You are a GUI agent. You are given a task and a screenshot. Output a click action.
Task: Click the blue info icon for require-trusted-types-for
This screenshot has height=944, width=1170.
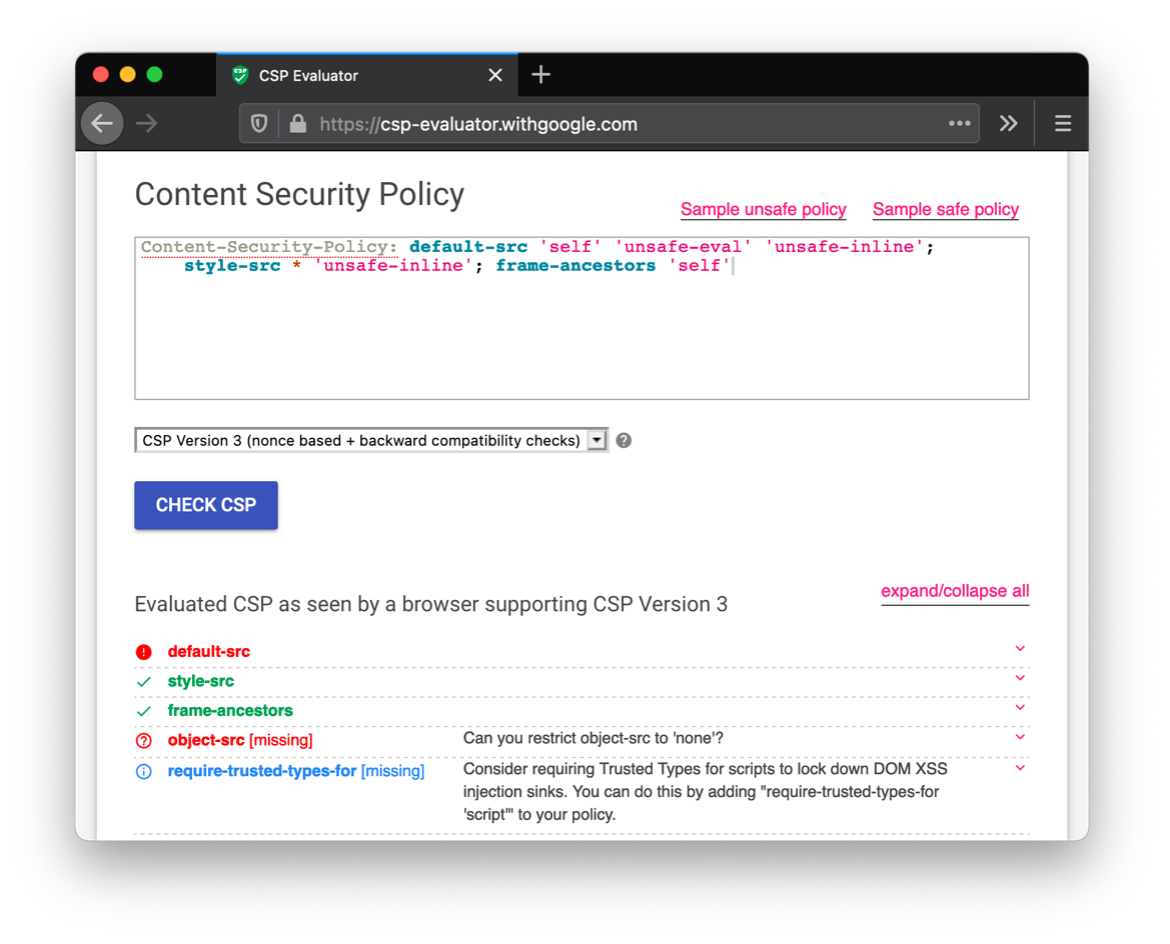click(144, 772)
